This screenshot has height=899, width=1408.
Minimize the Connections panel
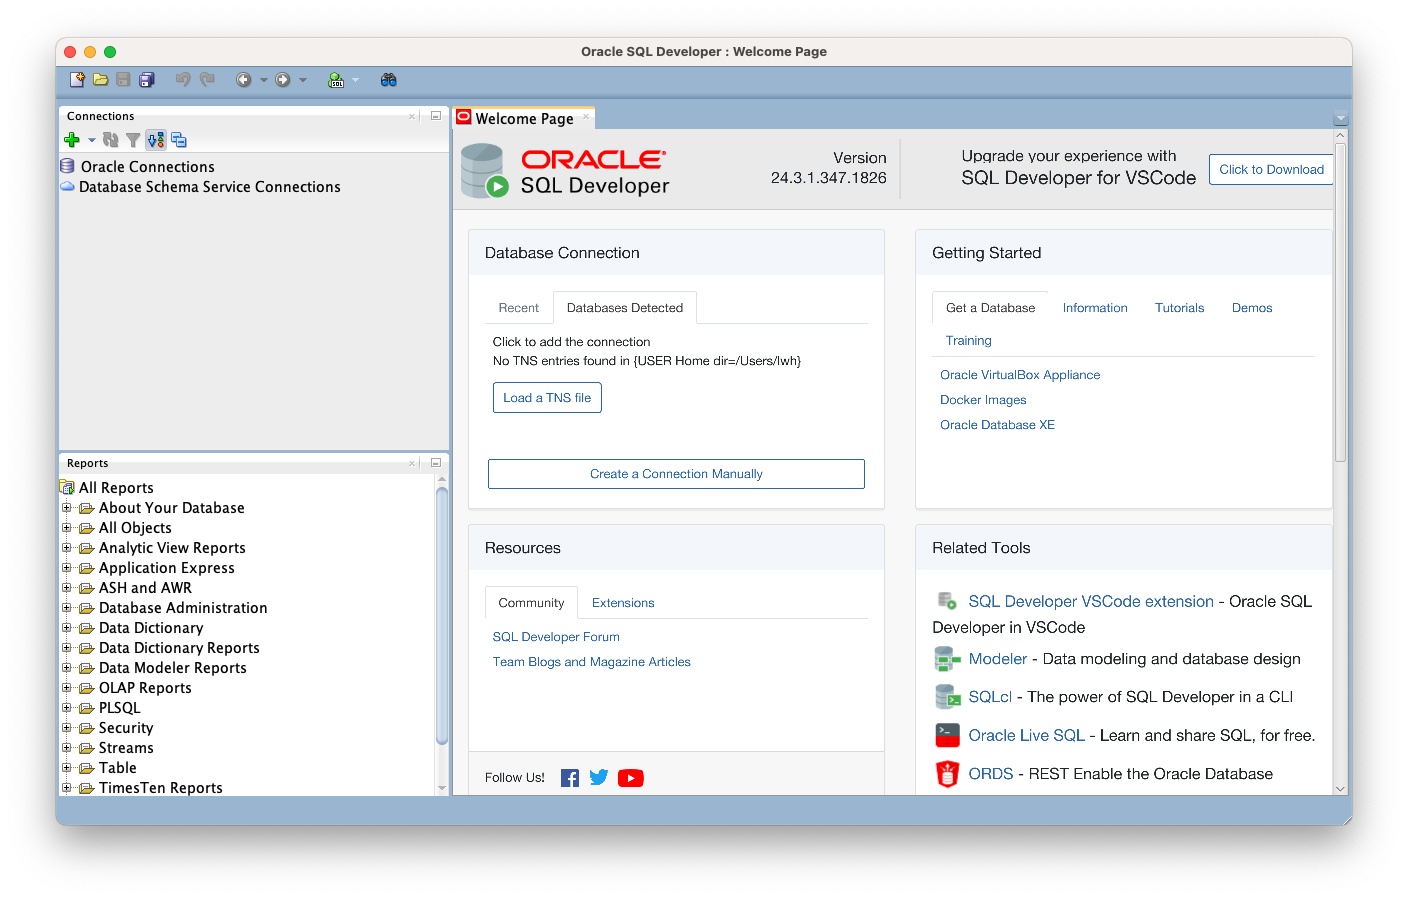[436, 116]
